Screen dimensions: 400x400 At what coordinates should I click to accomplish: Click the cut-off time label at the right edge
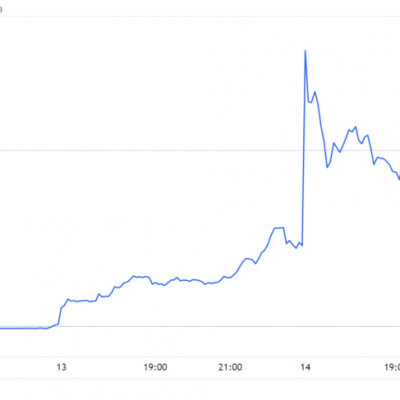pos(392,367)
